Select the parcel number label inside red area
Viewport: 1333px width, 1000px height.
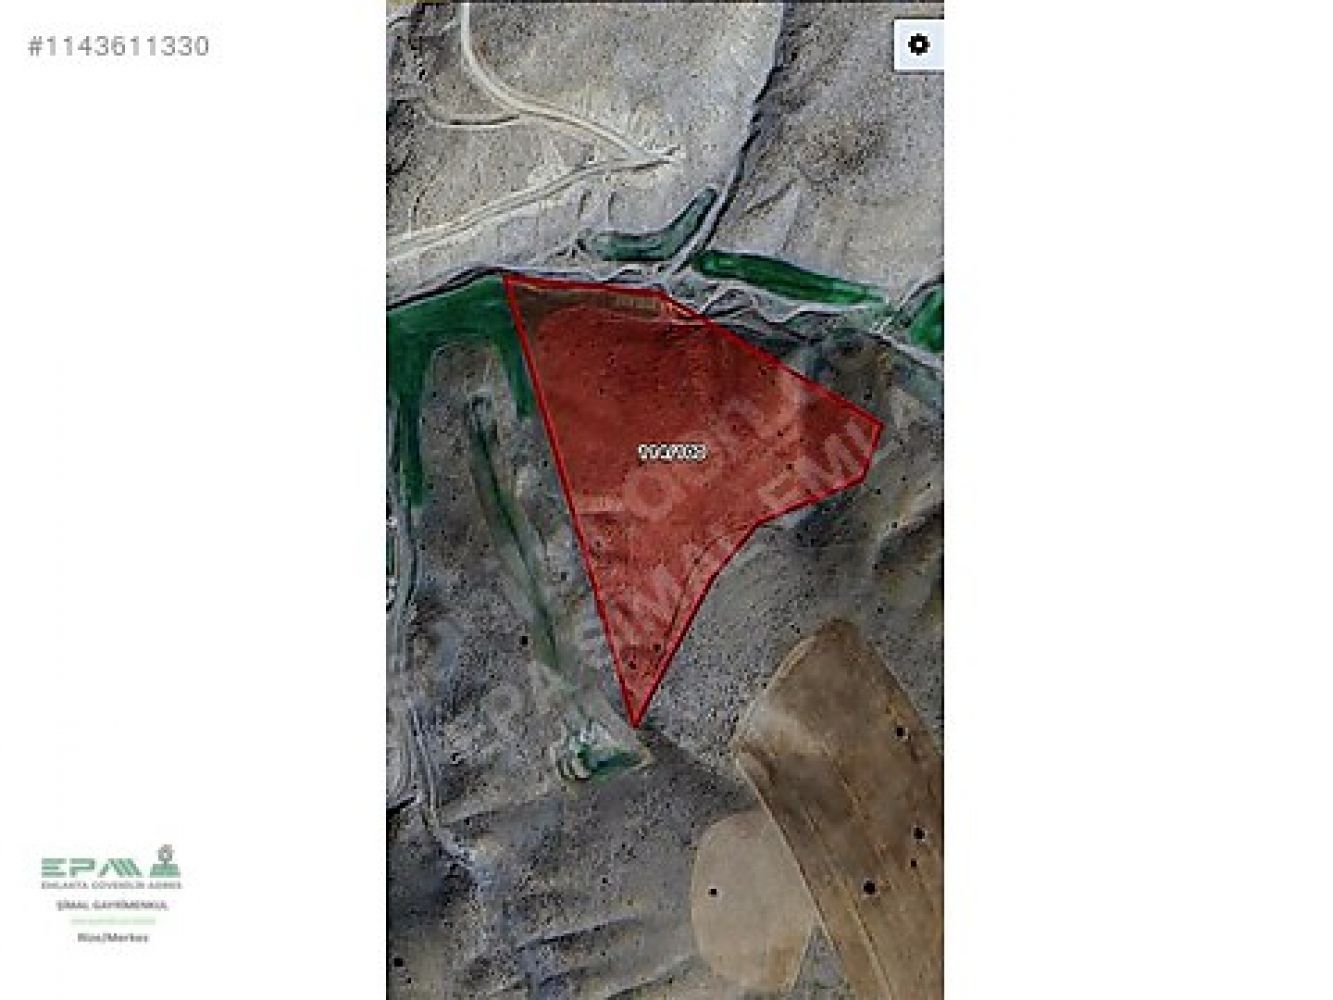[x=672, y=452]
